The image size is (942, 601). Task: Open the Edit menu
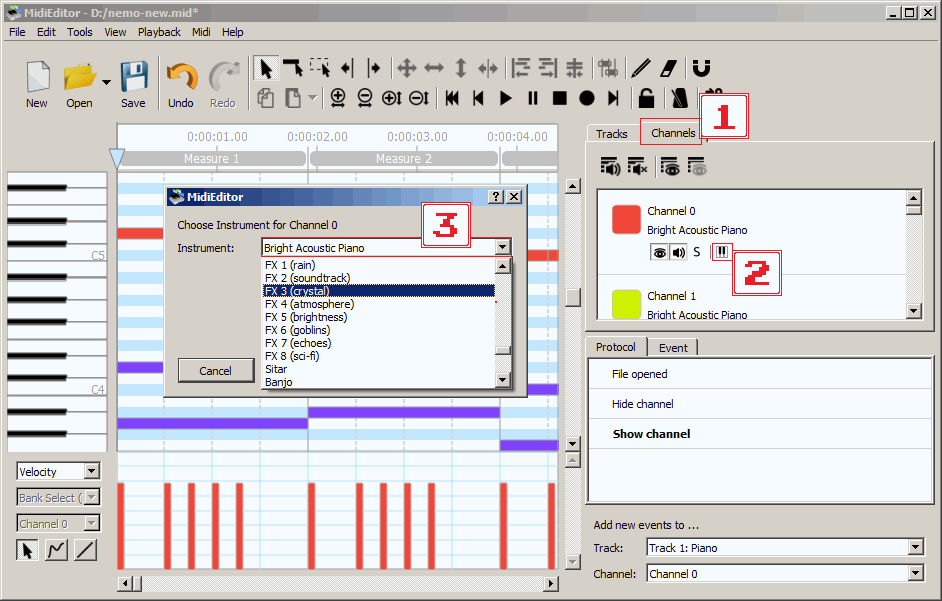pos(46,32)
